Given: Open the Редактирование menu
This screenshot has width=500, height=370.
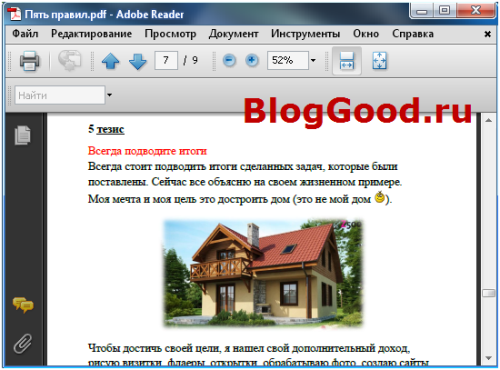Looking at the screenshot, I should 91,34.
